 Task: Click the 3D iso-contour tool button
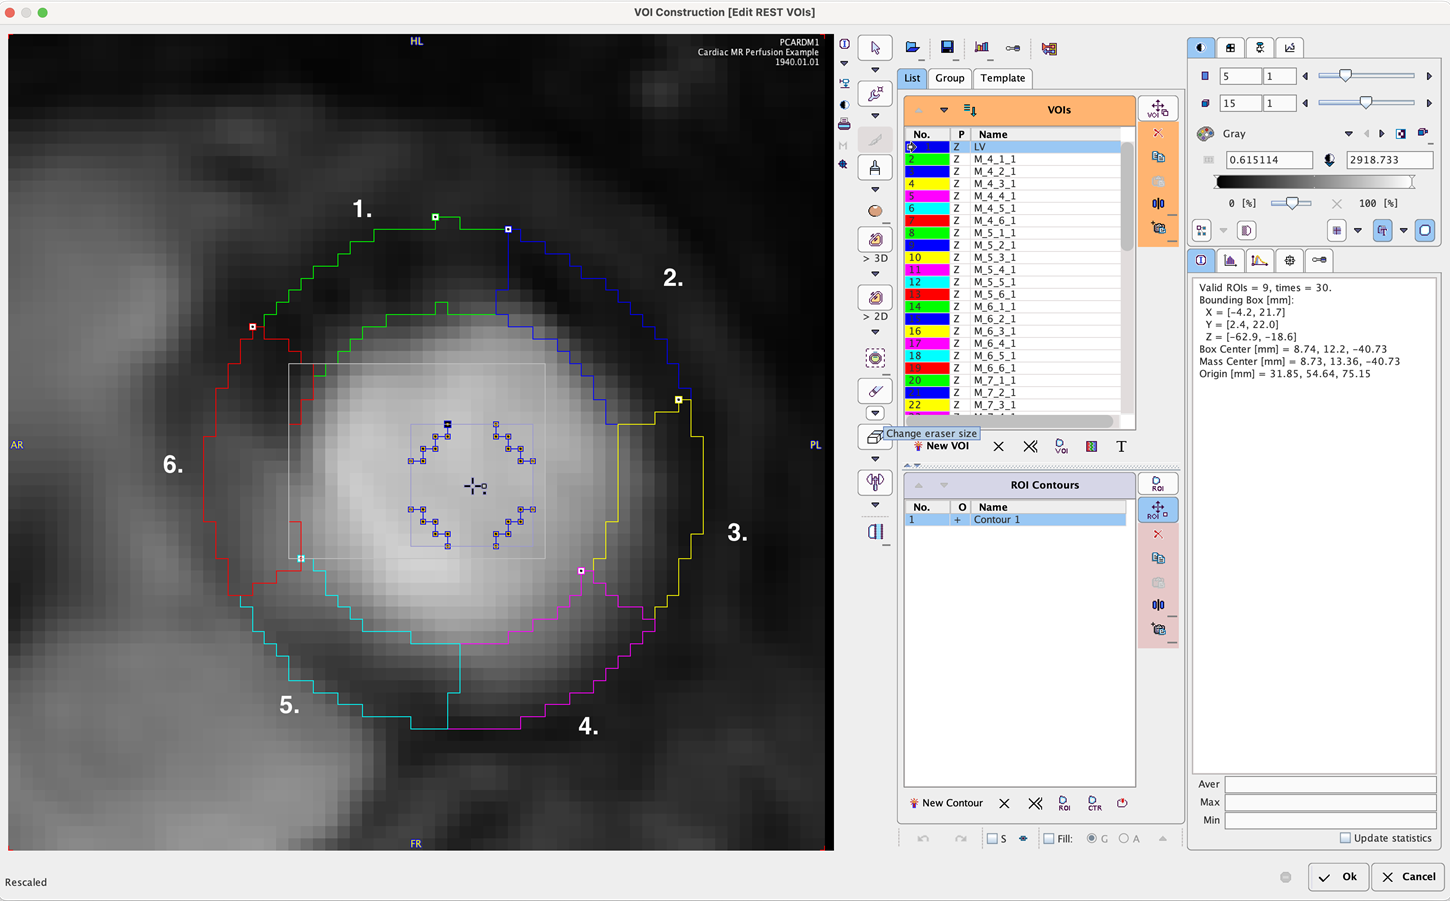875,240
